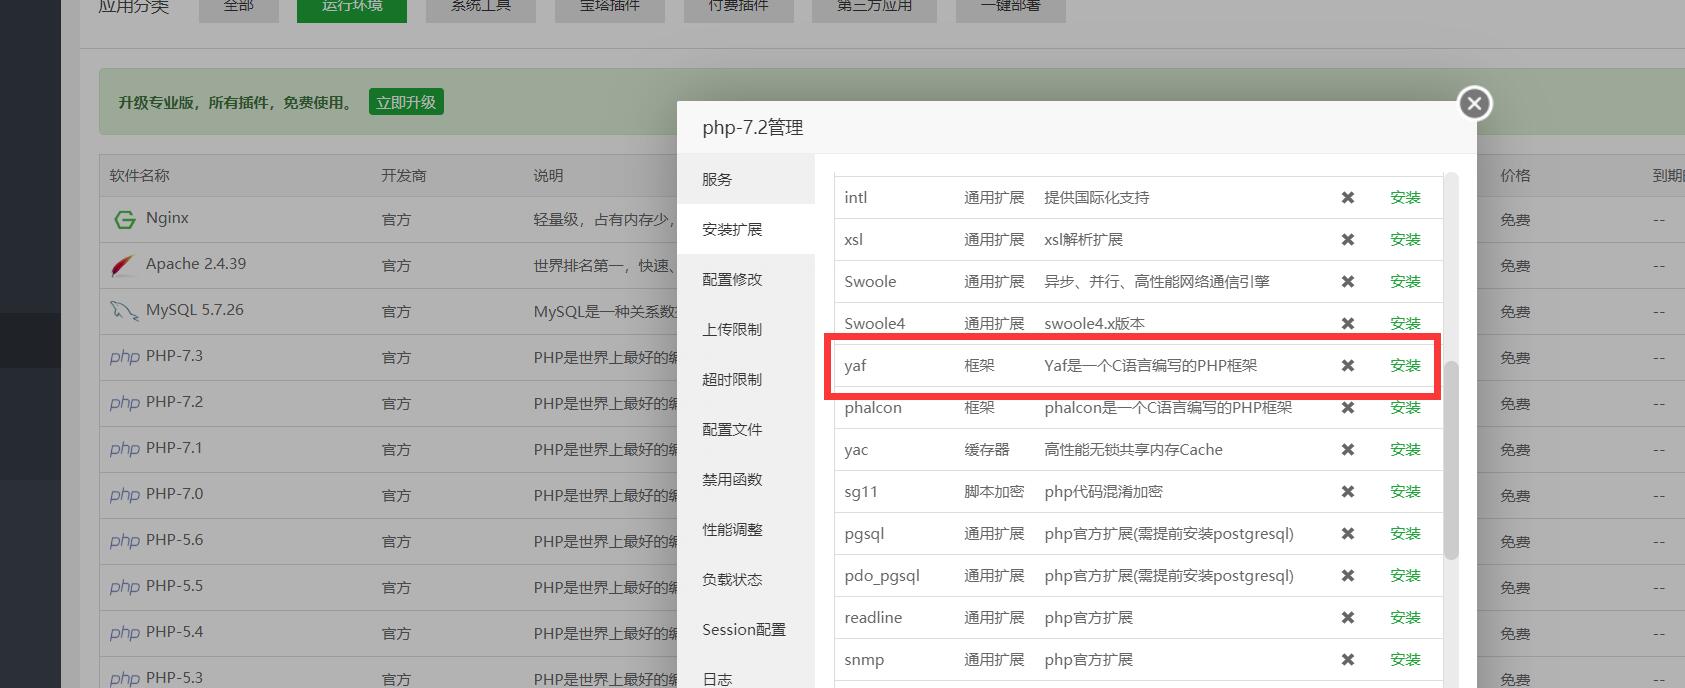Install the yaf extension
Viewport: 1685px width, 688px height.
(1405, 366)
